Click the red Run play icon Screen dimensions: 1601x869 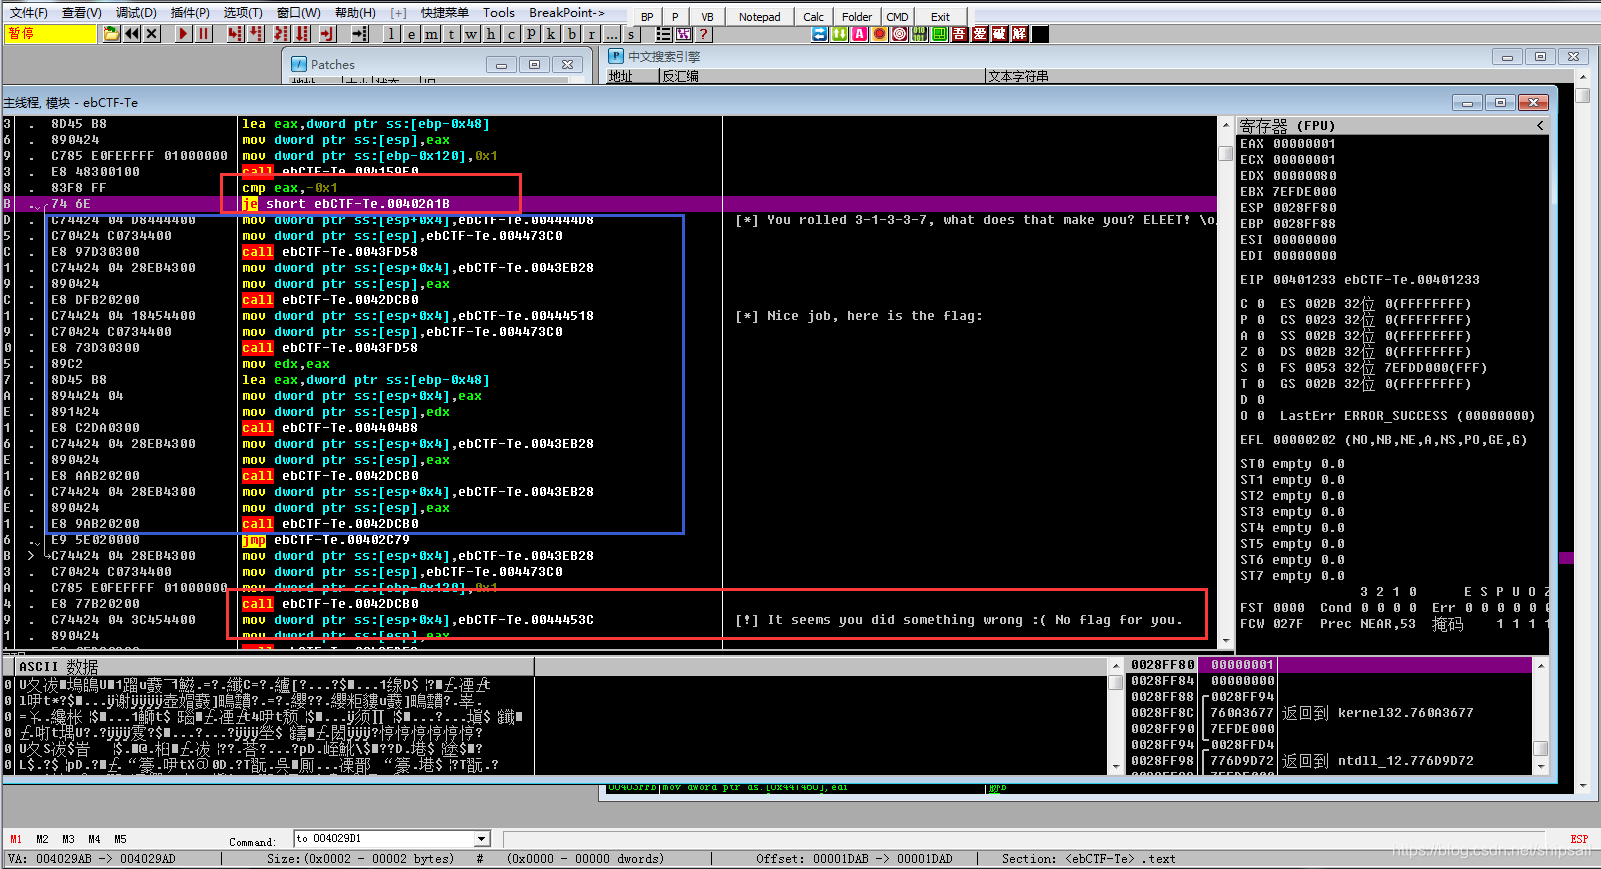click(x=183, y=34)
